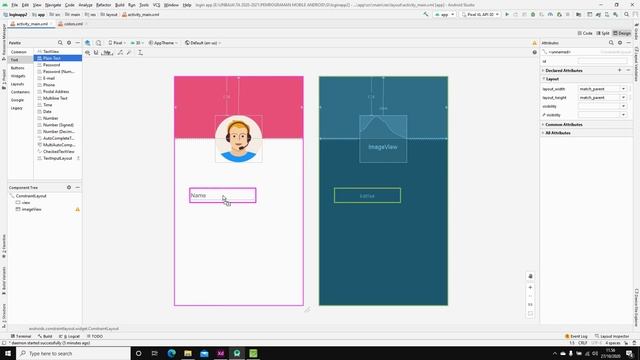Select ConstraintLayout in the Component Tree

pos(31,196)
